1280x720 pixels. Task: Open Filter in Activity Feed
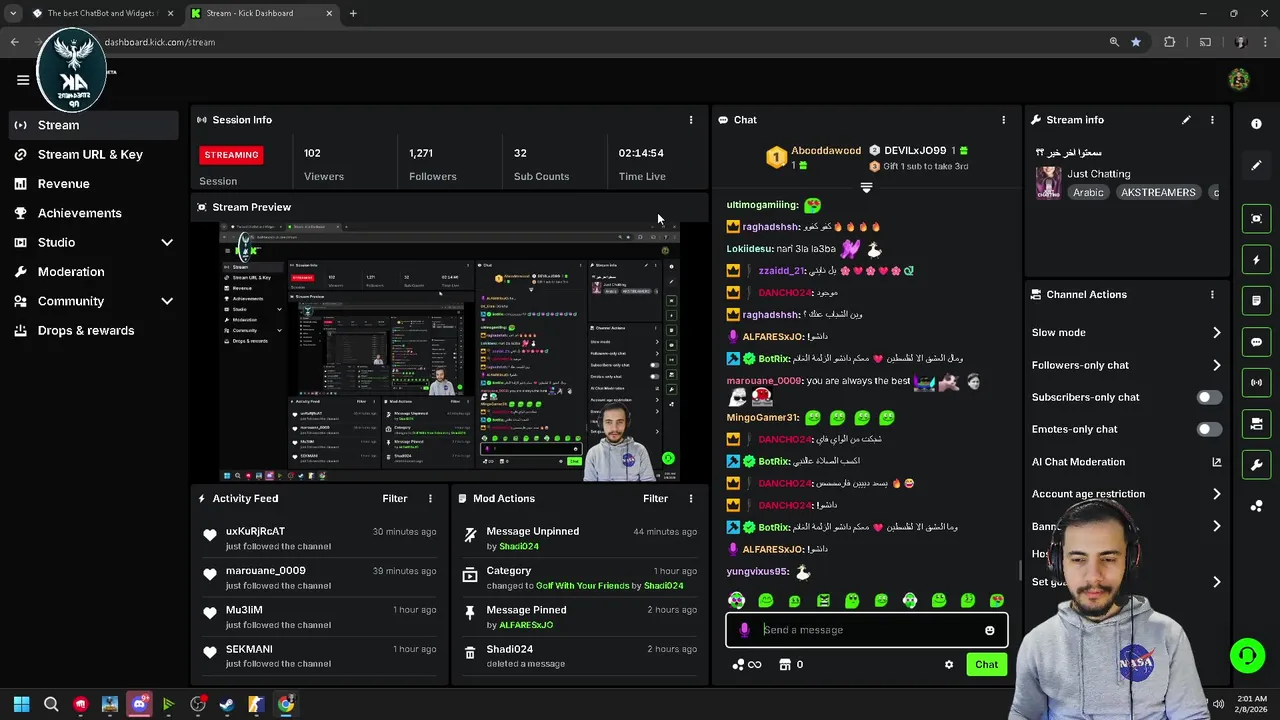394,498
